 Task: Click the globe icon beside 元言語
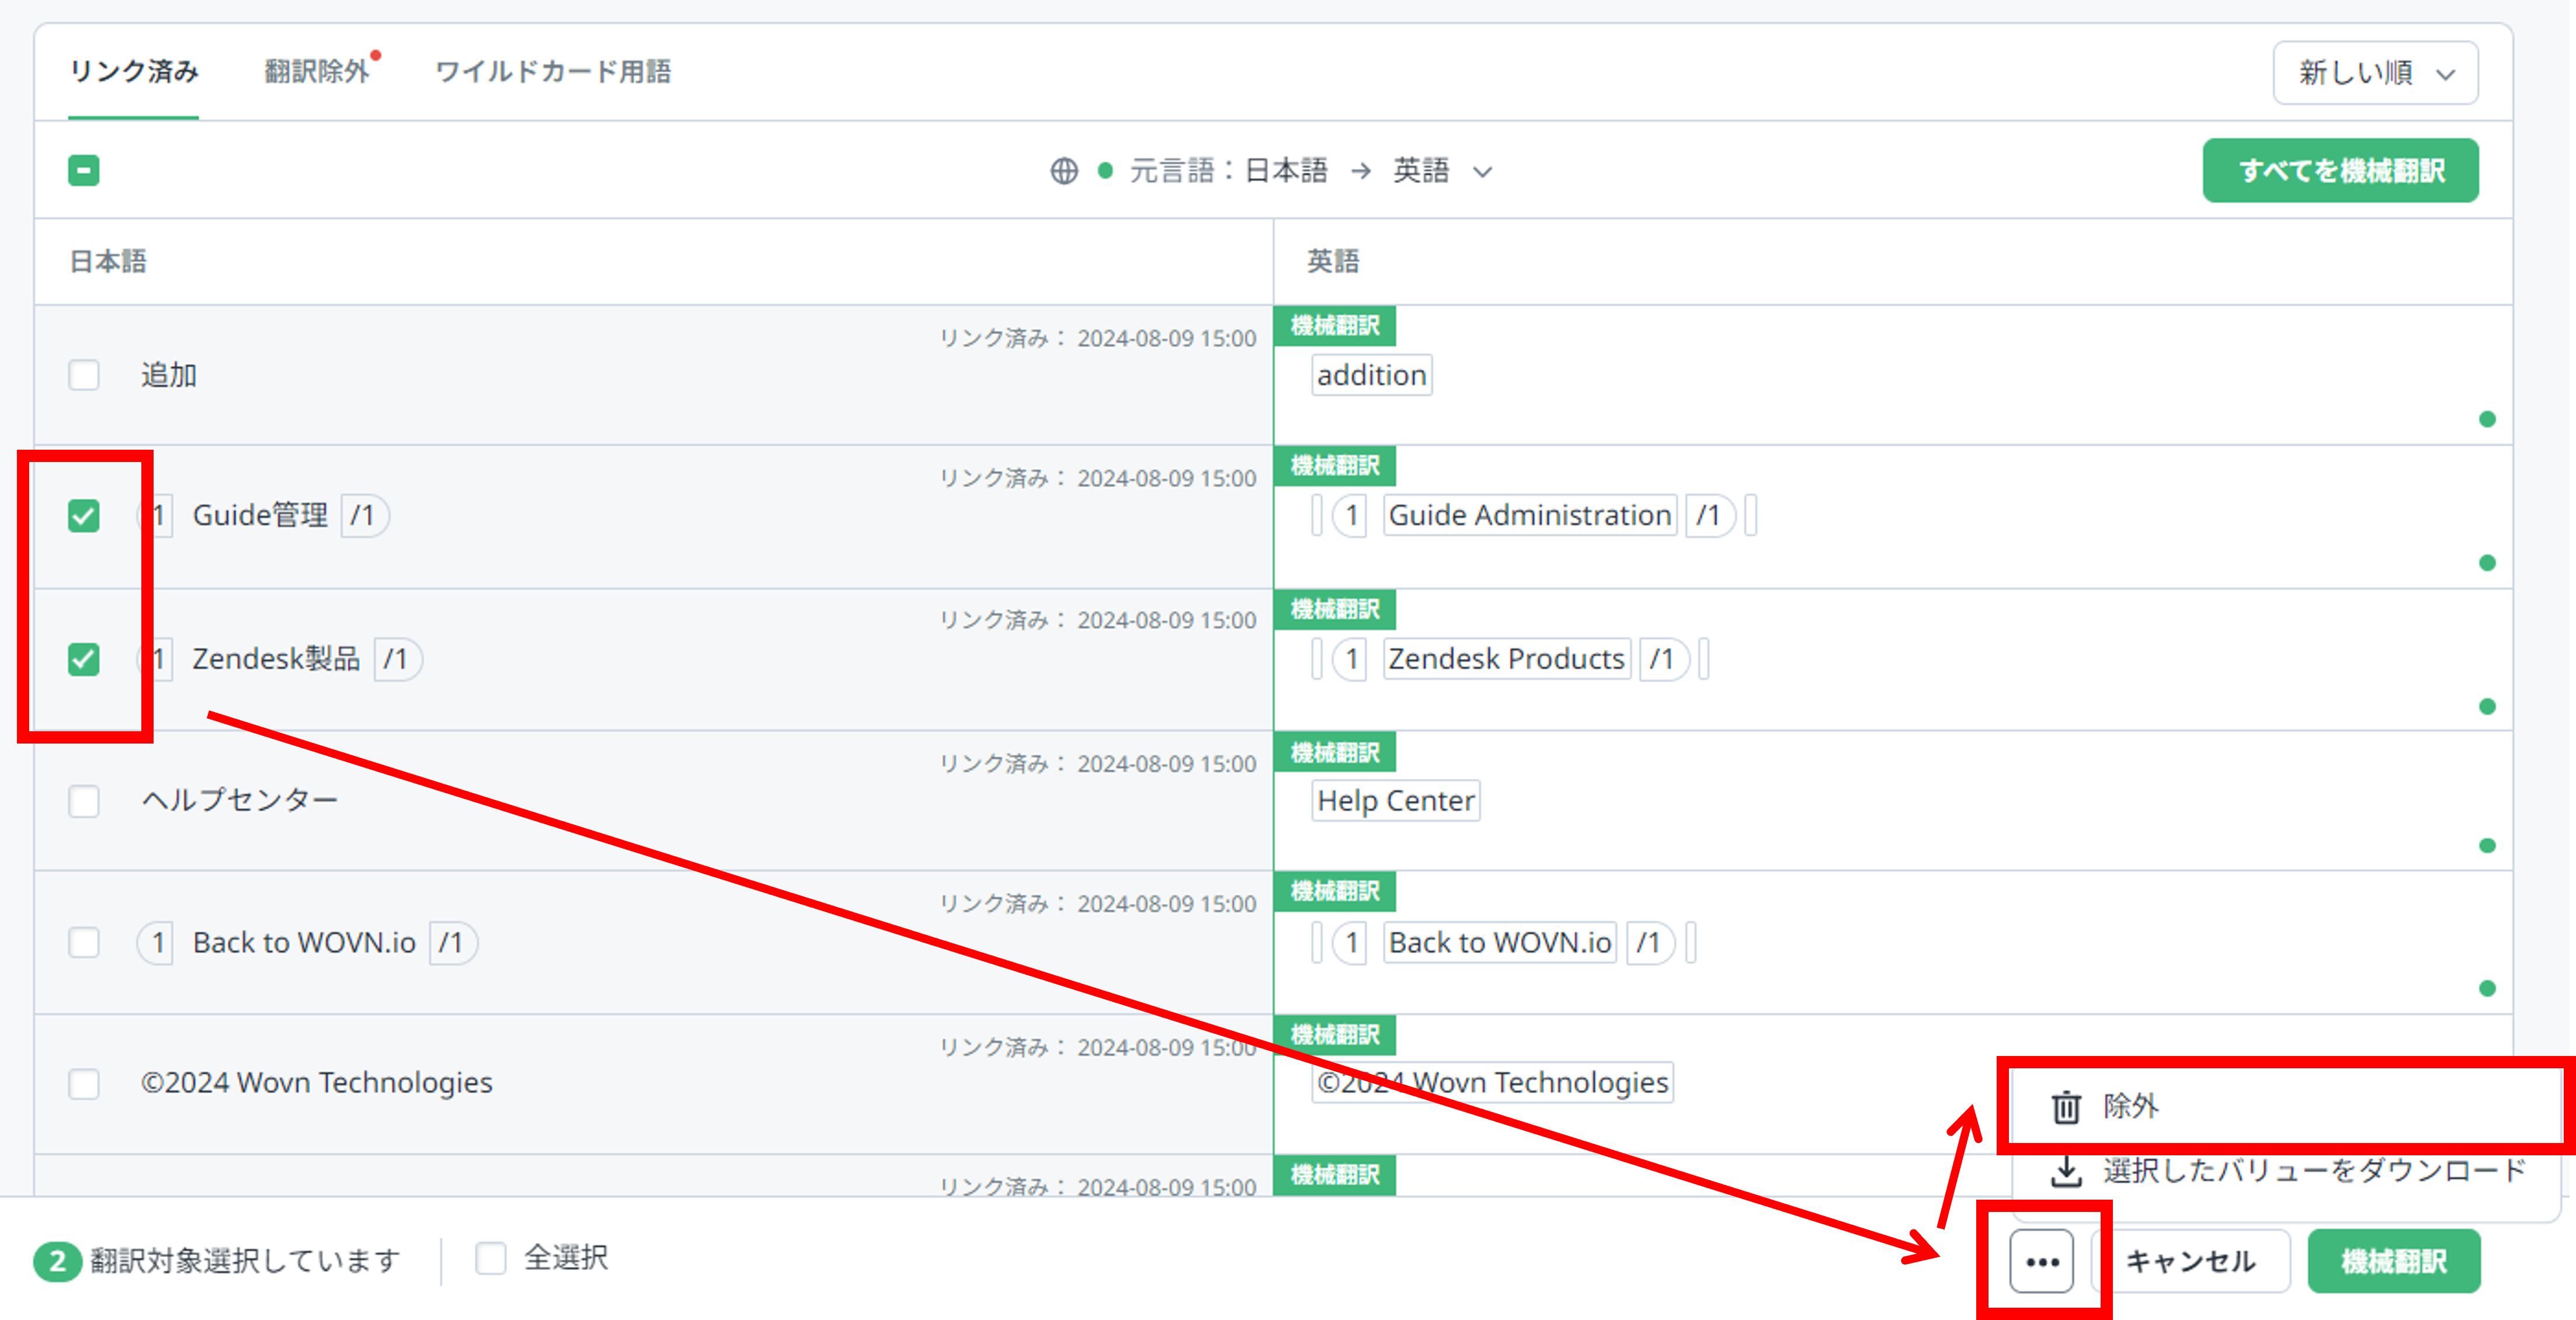1064,171
